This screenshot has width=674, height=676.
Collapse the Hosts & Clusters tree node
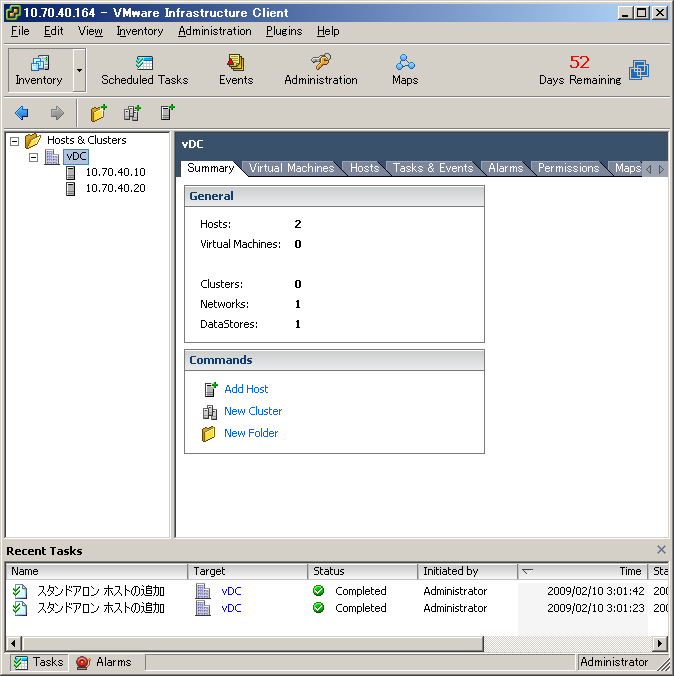15,141
